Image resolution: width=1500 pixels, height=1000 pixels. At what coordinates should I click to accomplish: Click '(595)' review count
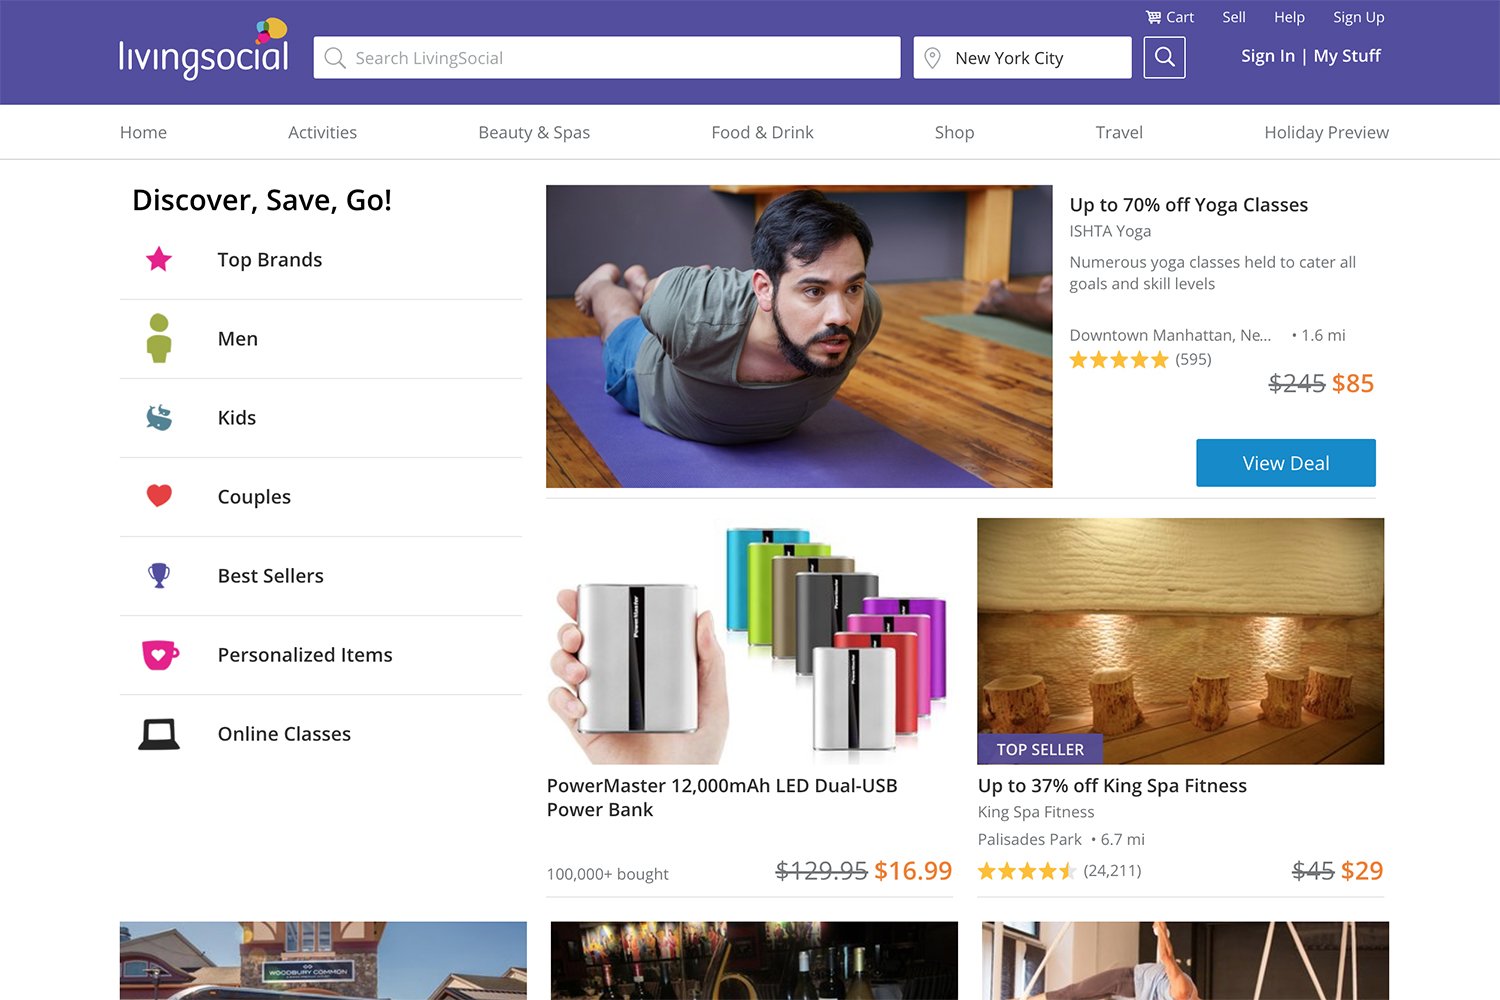[x=1193, y=359]
